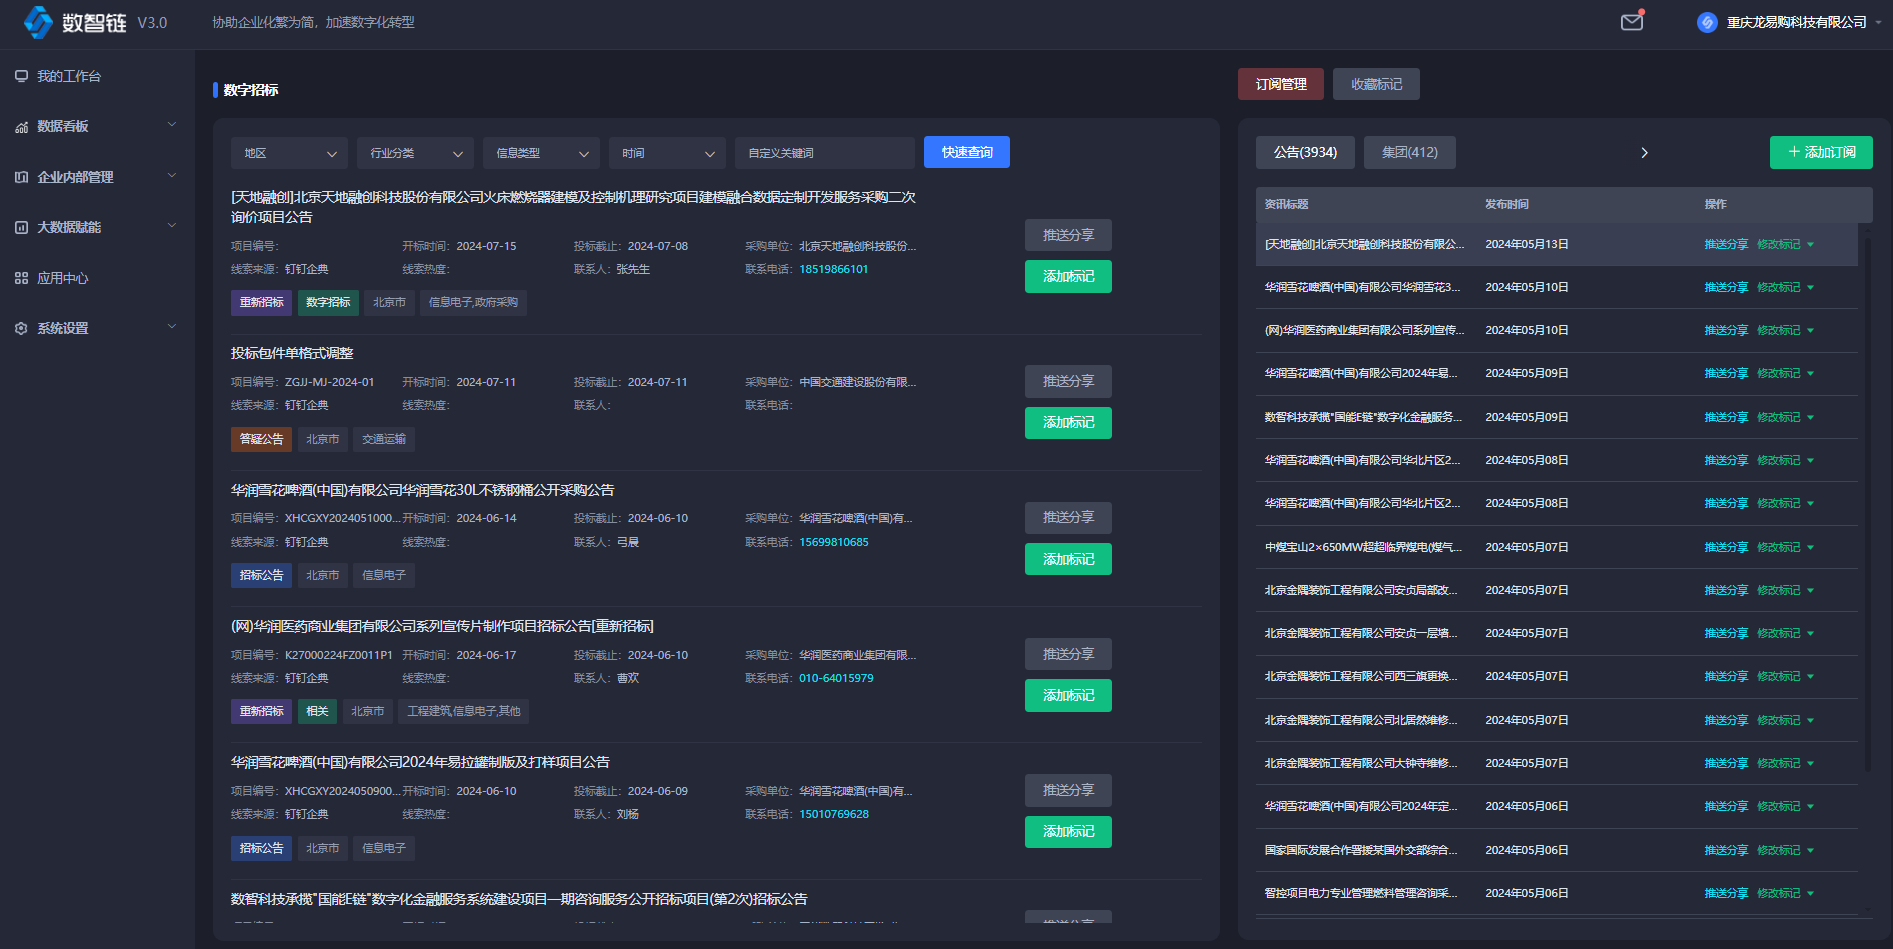Click 添加标记 for 天地融创 tender listing

[x=1068, y=276]
